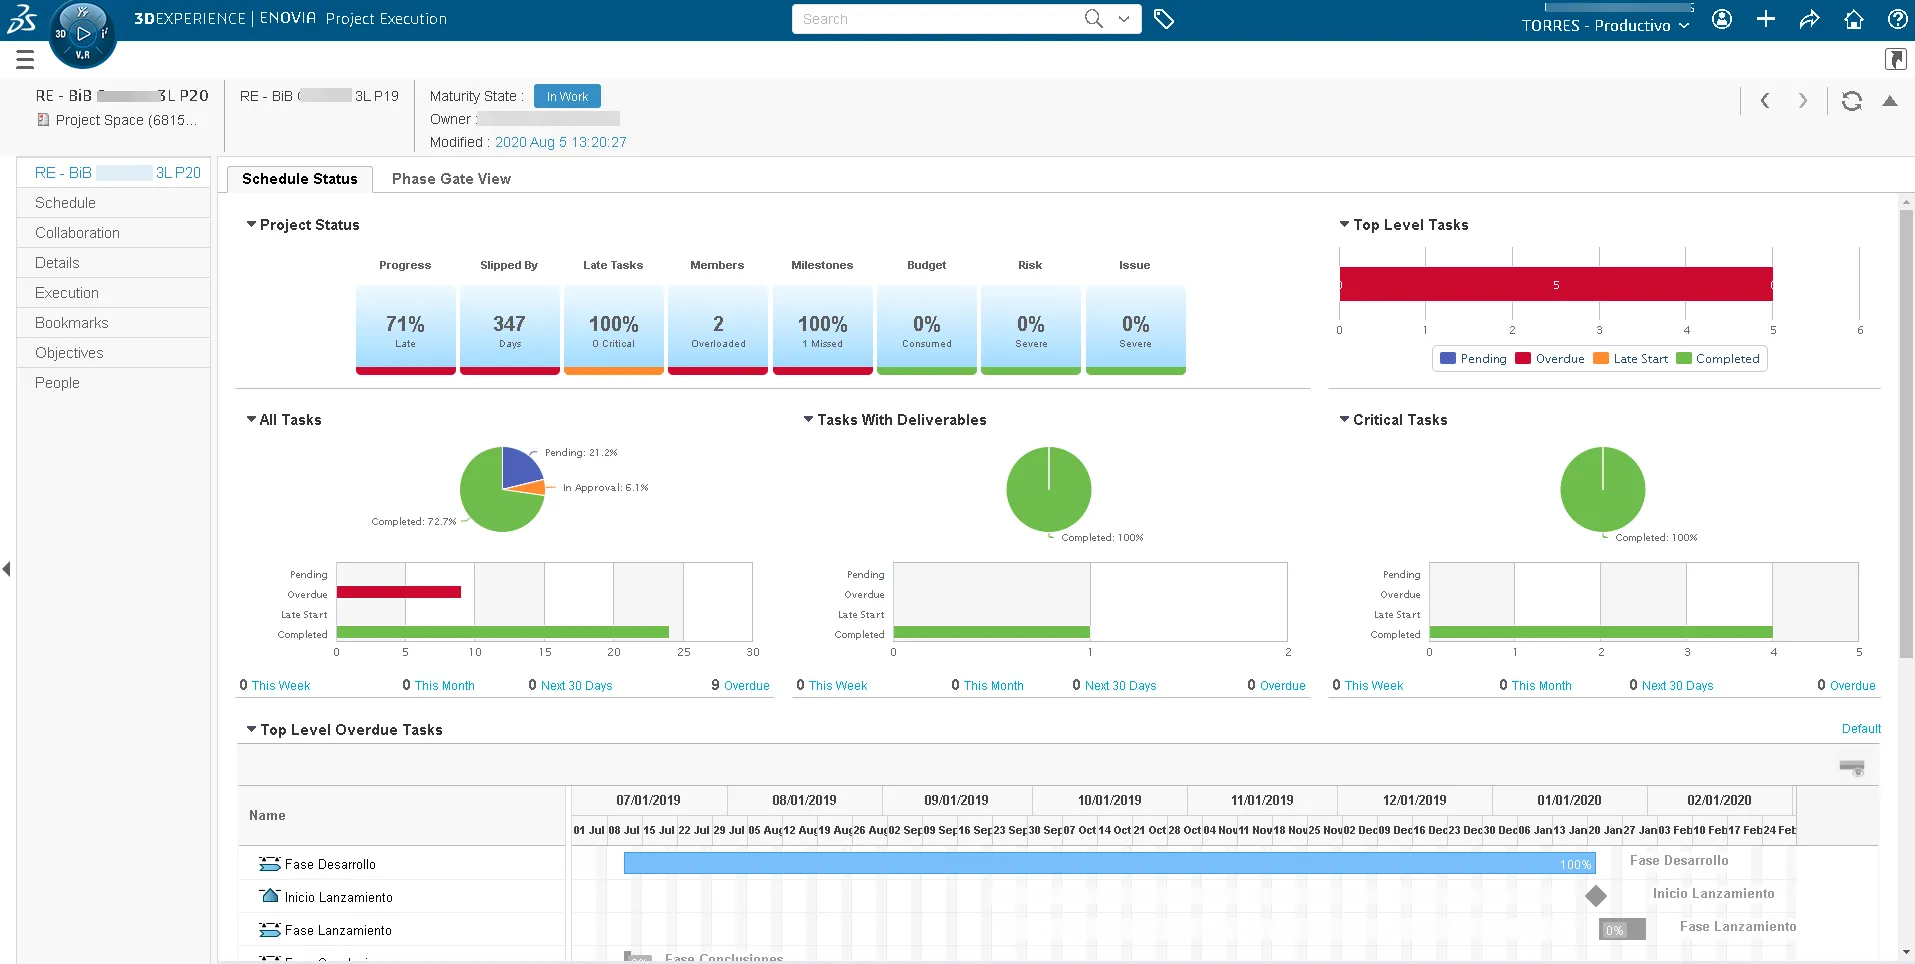This screenshot has width=1915, height=964.
Task: Switch to the Phase Gate View tab
Action: tap(451, 179)
